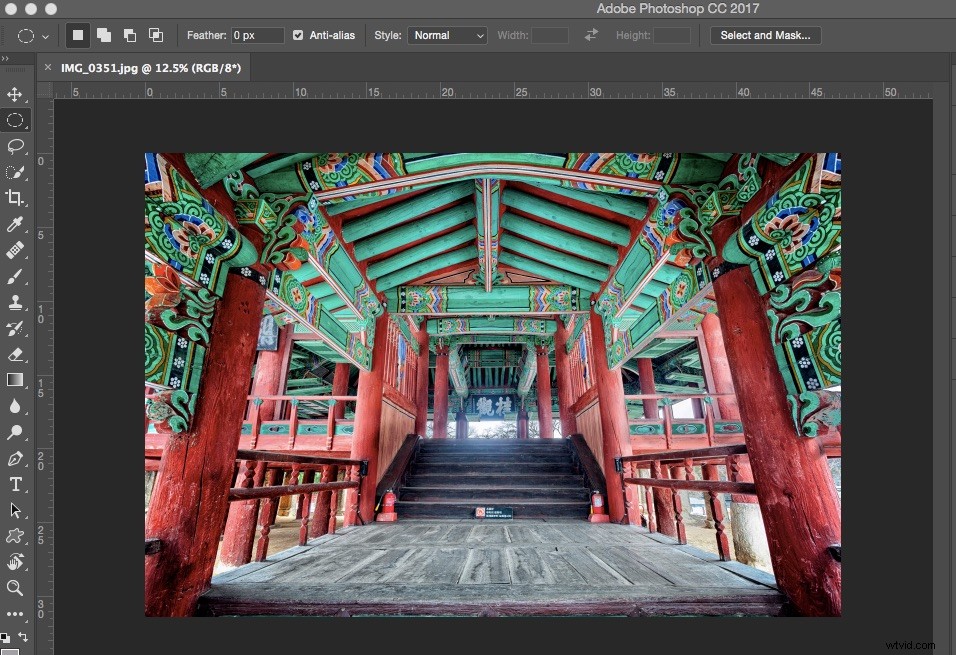Image resolution: width=956 pixels, height=655 pixels.
Task: Activate the Clone Stamp tool
Action: (15, 302)
